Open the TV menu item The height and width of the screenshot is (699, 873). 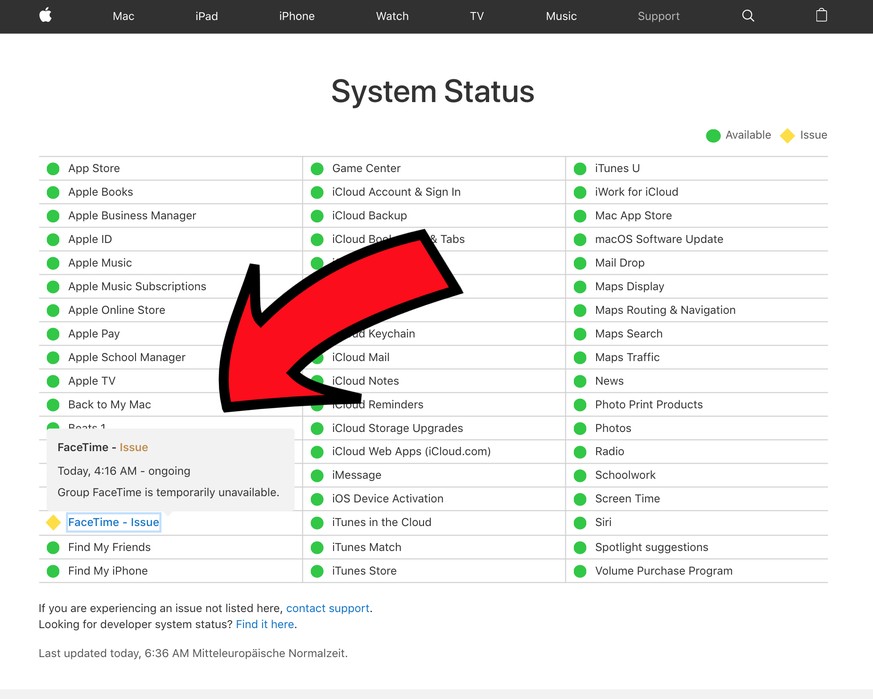click(477, 16)
